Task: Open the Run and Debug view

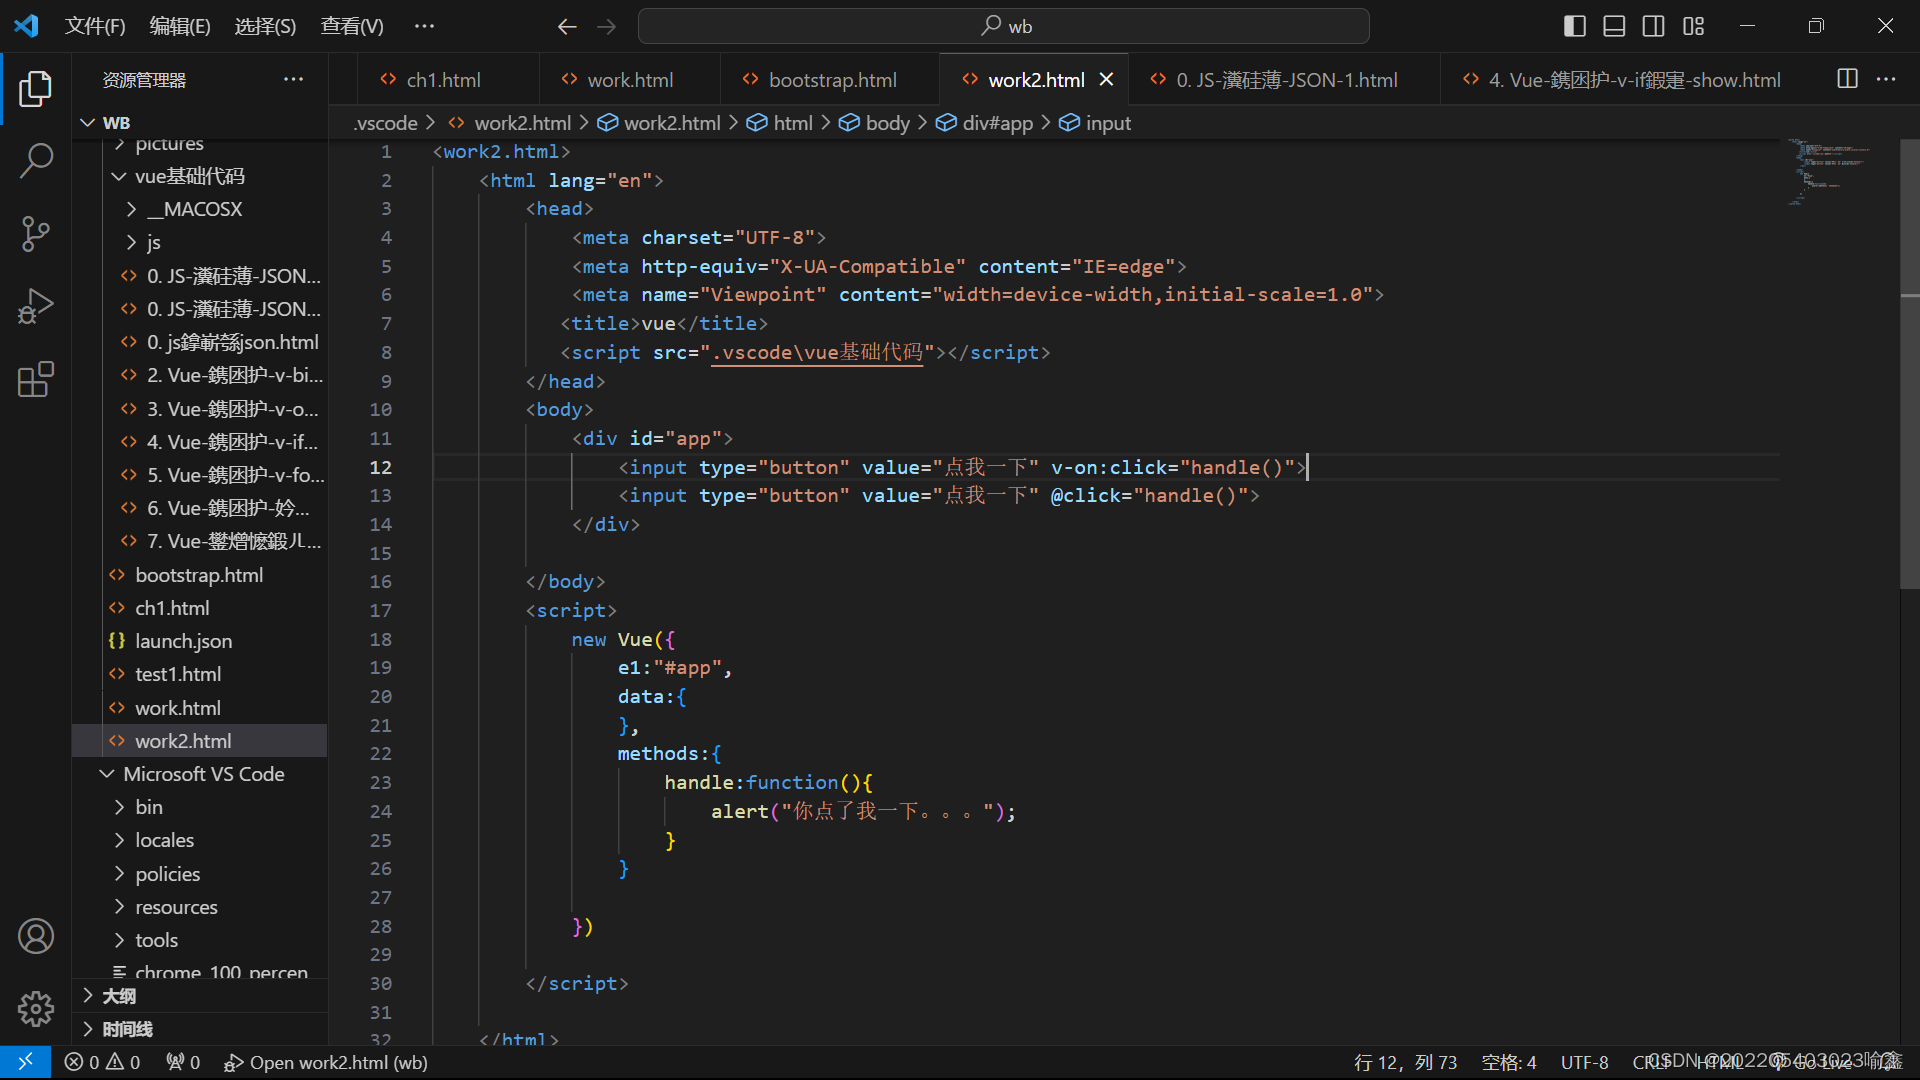Action: tap(36, 306)
